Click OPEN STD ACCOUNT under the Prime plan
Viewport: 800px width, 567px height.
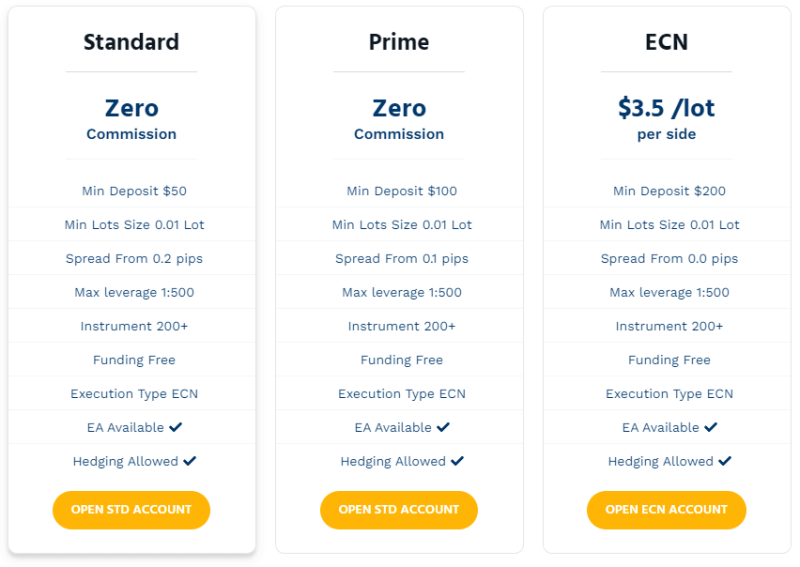tap(399, 510)
